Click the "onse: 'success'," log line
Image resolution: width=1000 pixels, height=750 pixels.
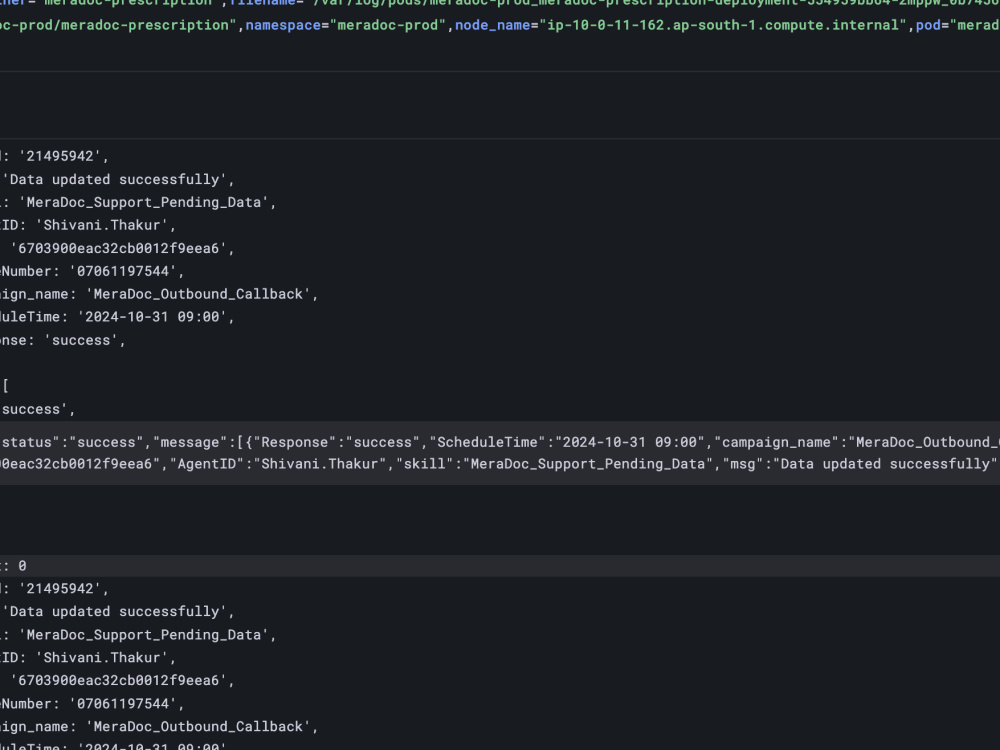pyautogui.click(x=62, y=340)
